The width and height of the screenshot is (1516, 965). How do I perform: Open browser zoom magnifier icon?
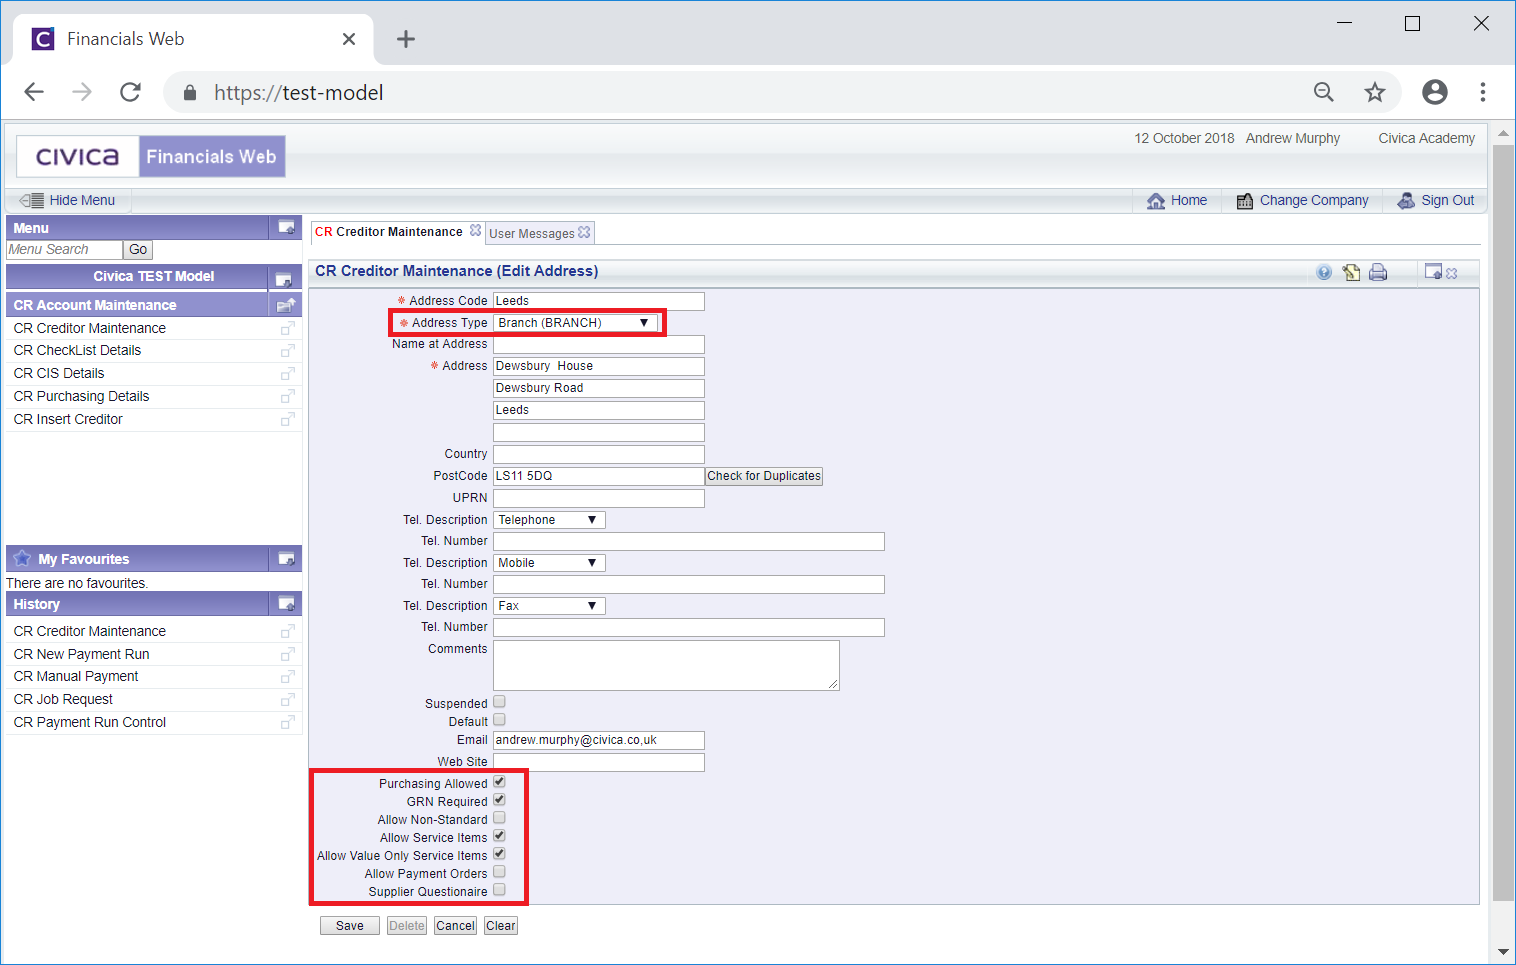(x=1324, y=92)
